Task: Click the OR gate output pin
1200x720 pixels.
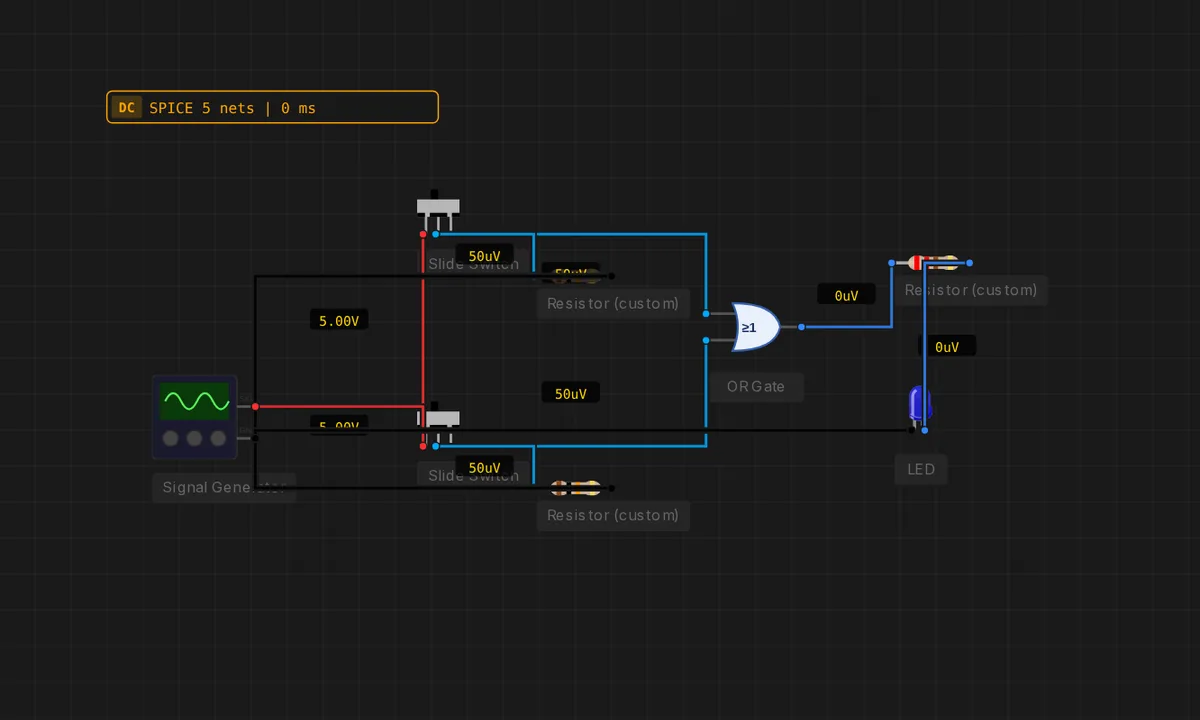Action: pyautogui.click(x=801, y=327)
